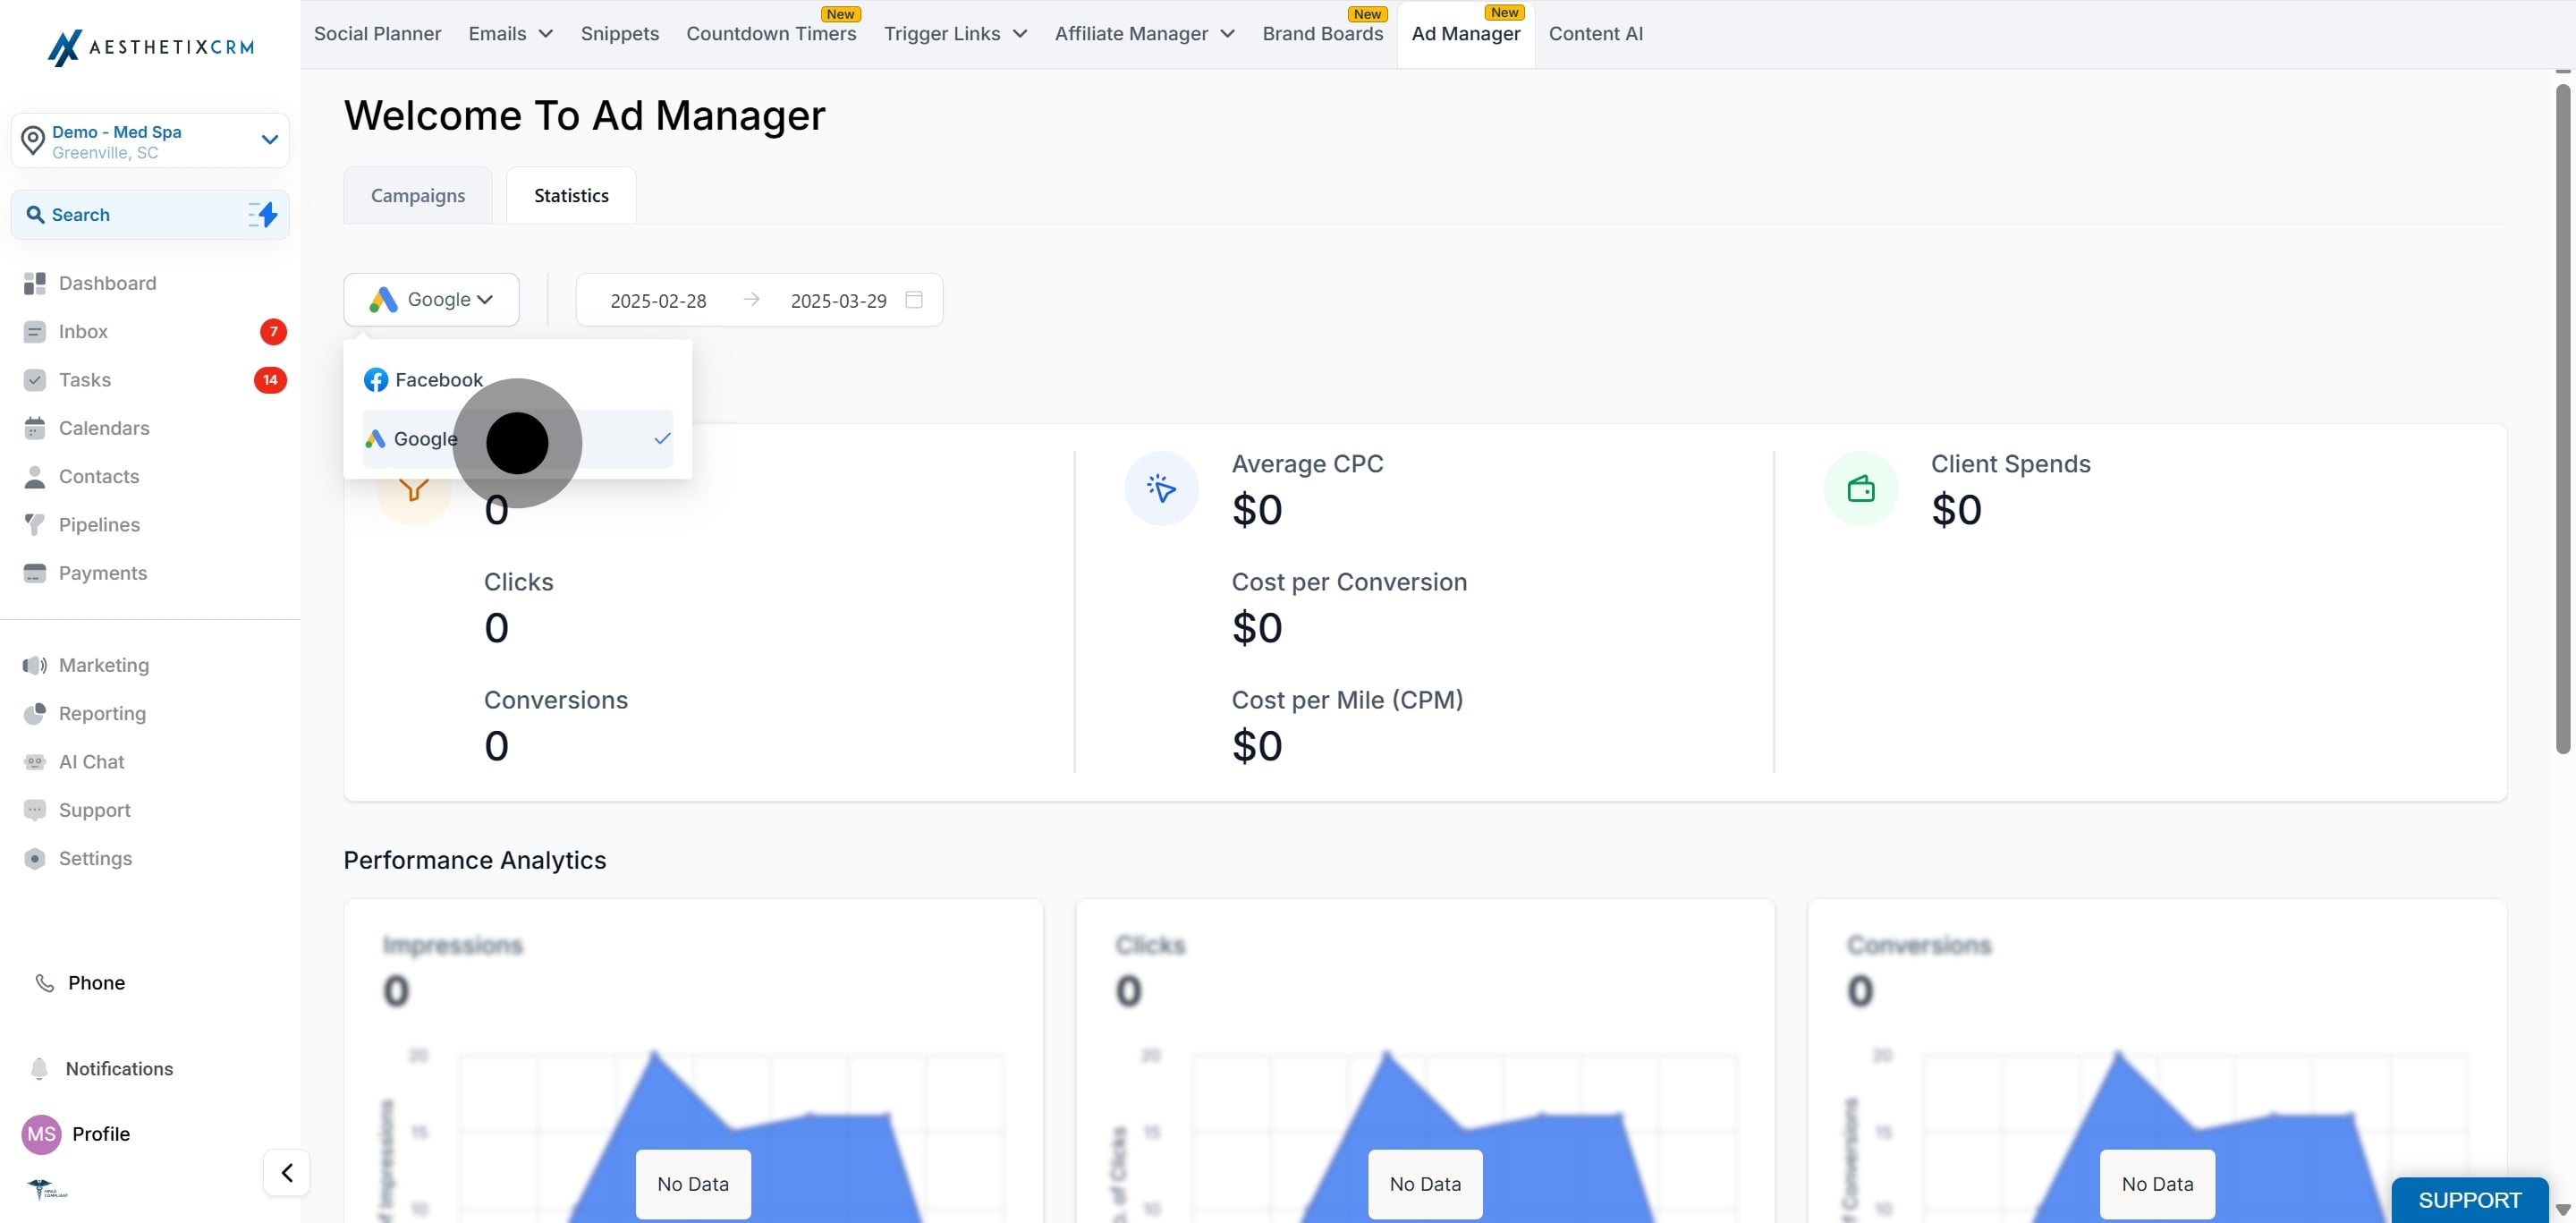
Task: Open the Google platform dropdown
Action: click(431, 300)
